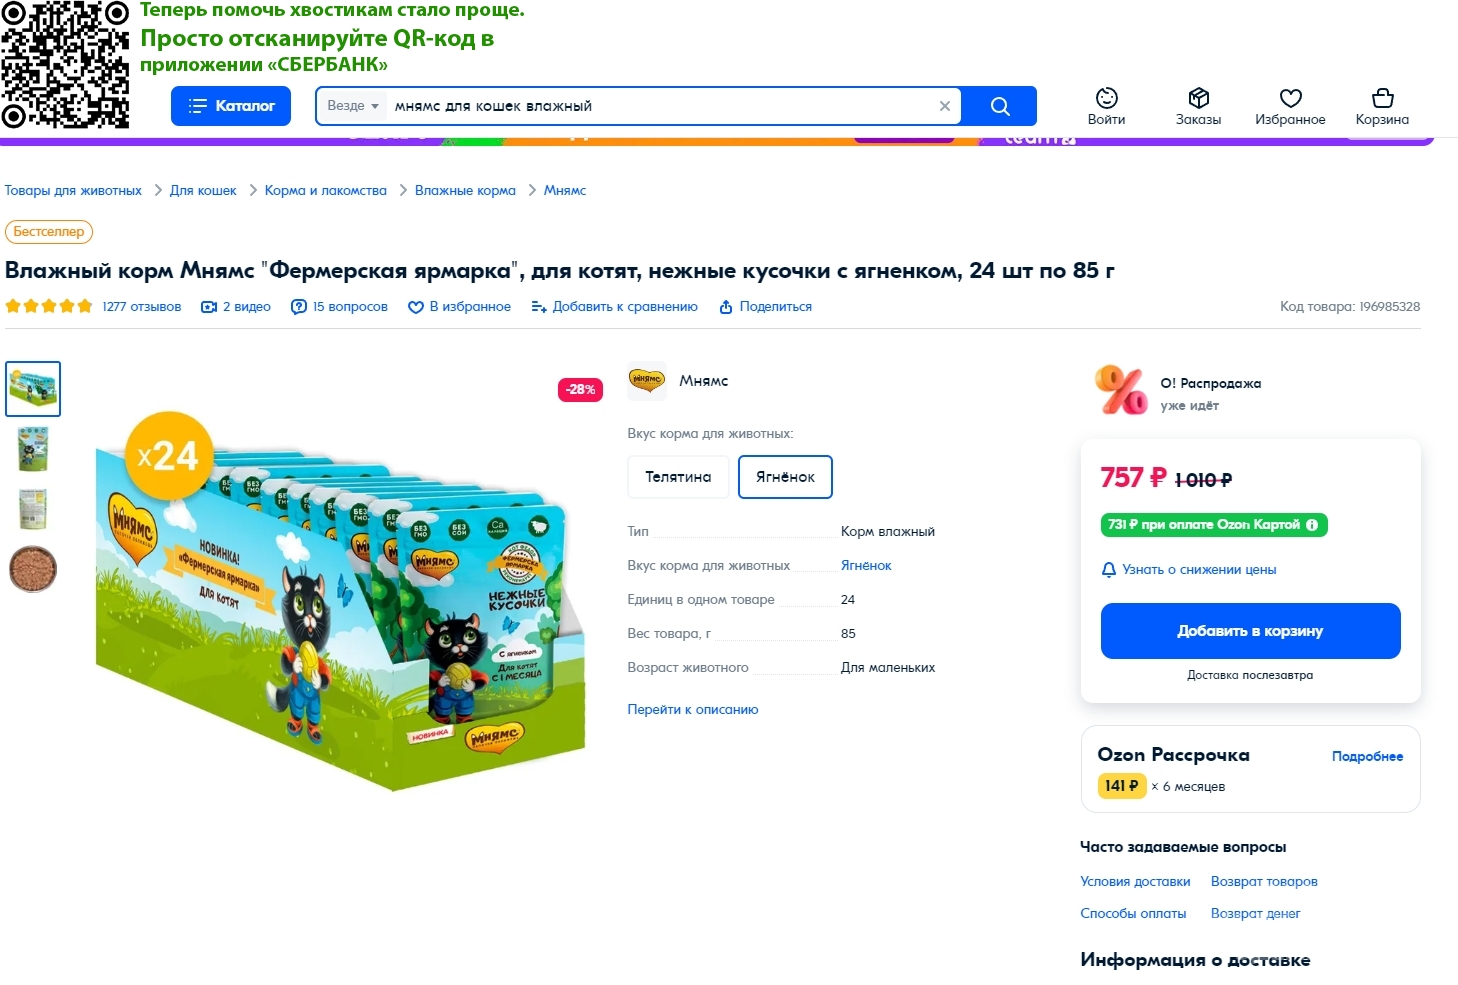Expand the Везде search scope dropdown
This screenshot has height=985, width=1458.
click(x=353, y=106)
